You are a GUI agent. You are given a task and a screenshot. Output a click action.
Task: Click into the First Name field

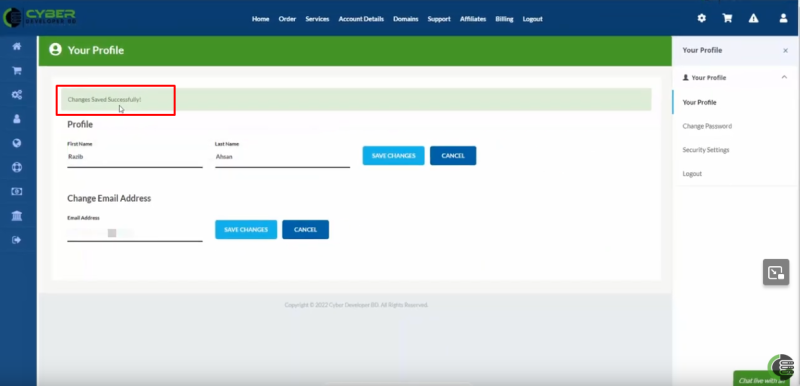click(x=135, y=158)
